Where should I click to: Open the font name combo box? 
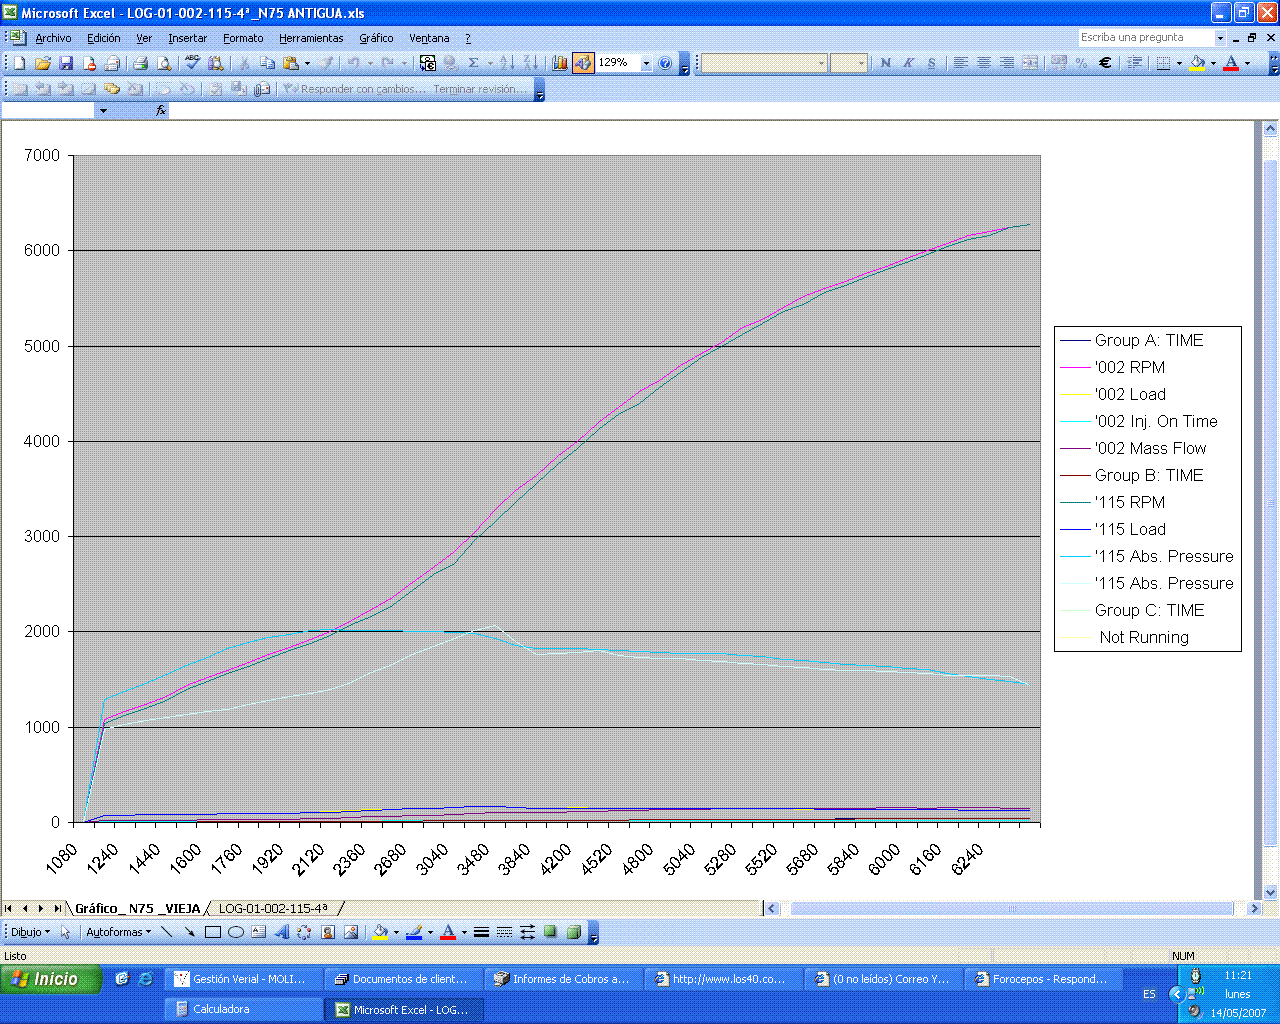click(764, 63)
